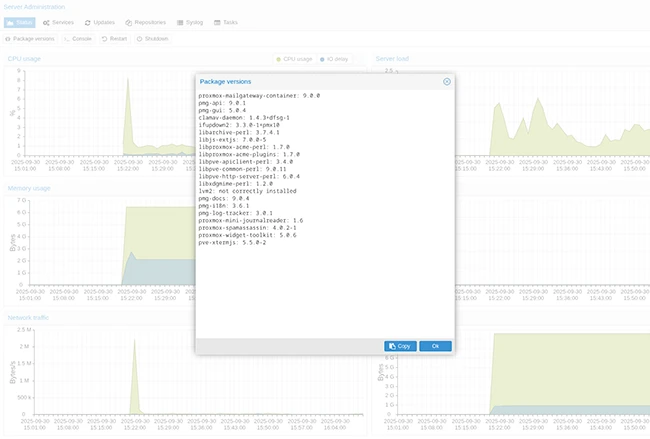Close the Package versions dialog

coord(446,81)
